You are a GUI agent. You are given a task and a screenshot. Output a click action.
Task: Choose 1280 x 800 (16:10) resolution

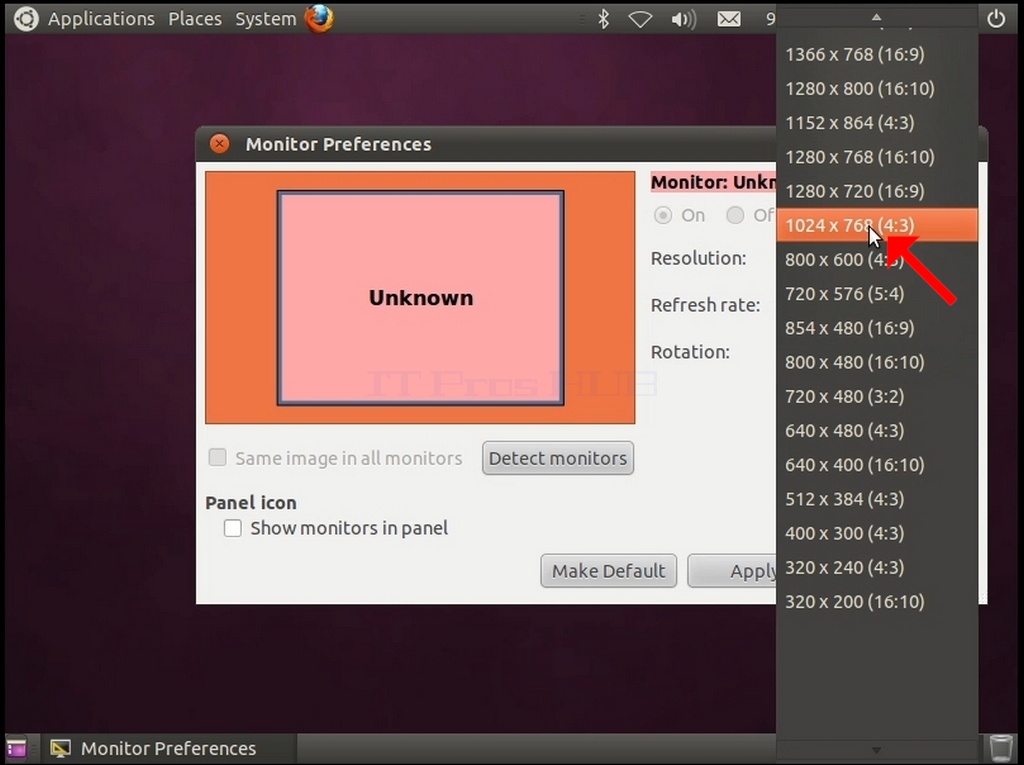(x=877, y=88)
